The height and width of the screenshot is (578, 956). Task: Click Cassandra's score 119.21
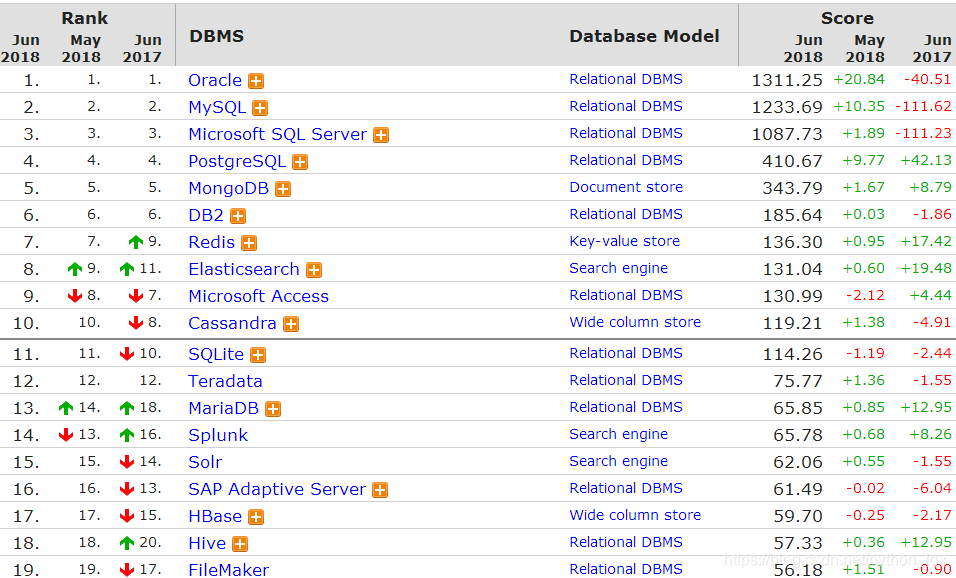(x=792, y=323)
